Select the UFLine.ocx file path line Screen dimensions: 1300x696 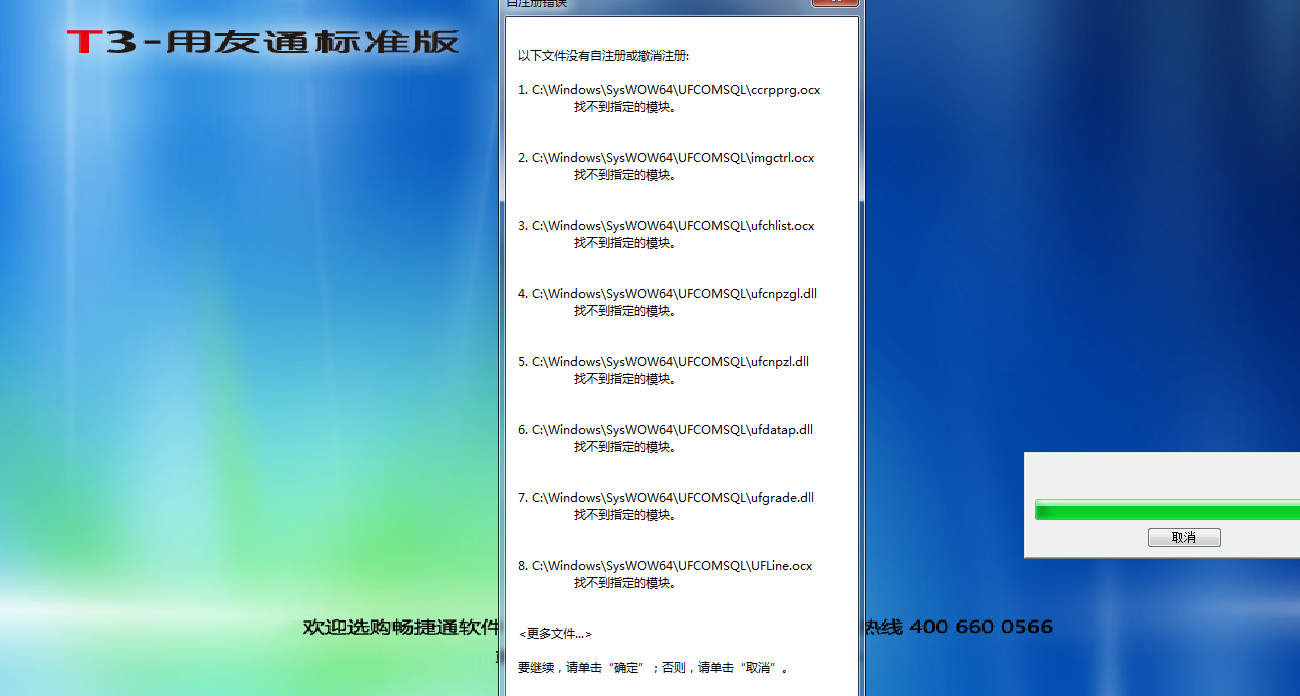tap(665, 566)
